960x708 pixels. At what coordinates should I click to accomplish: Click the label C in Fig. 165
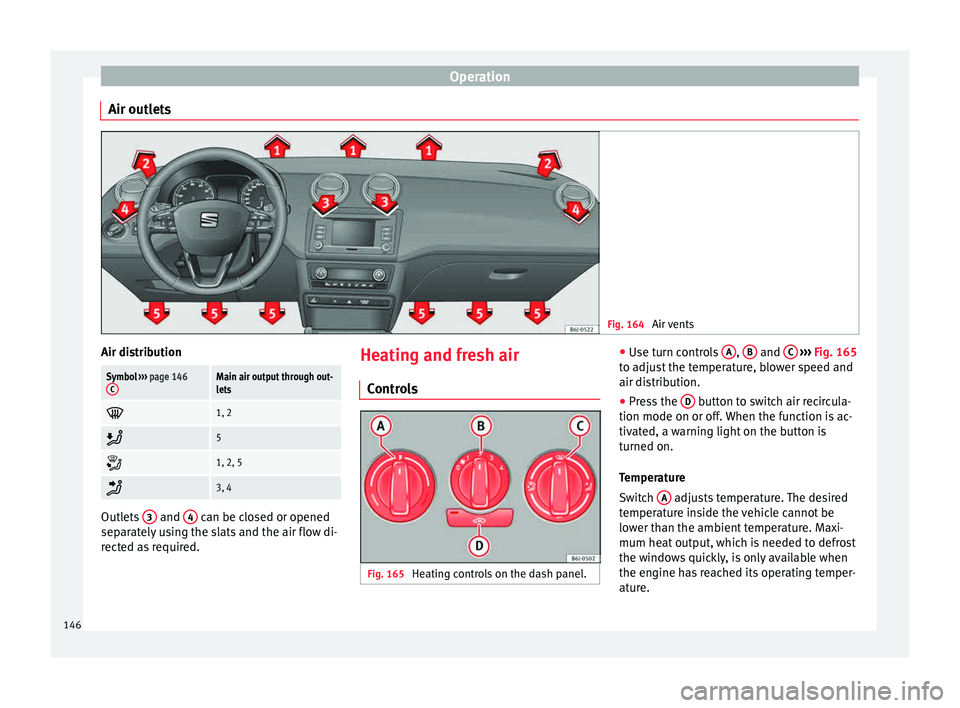[579, 426]
